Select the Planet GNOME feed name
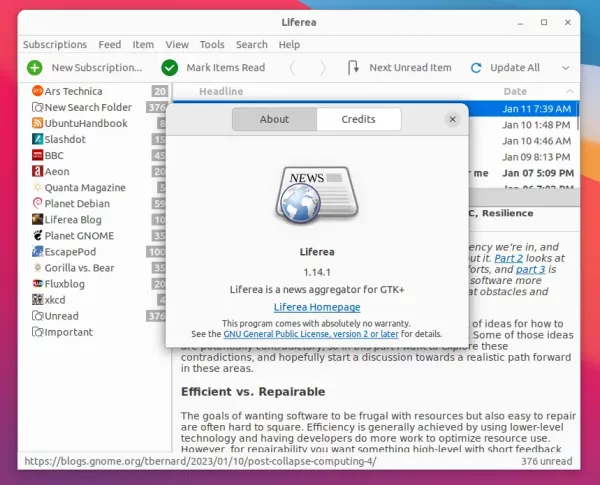 coord(79,236)
